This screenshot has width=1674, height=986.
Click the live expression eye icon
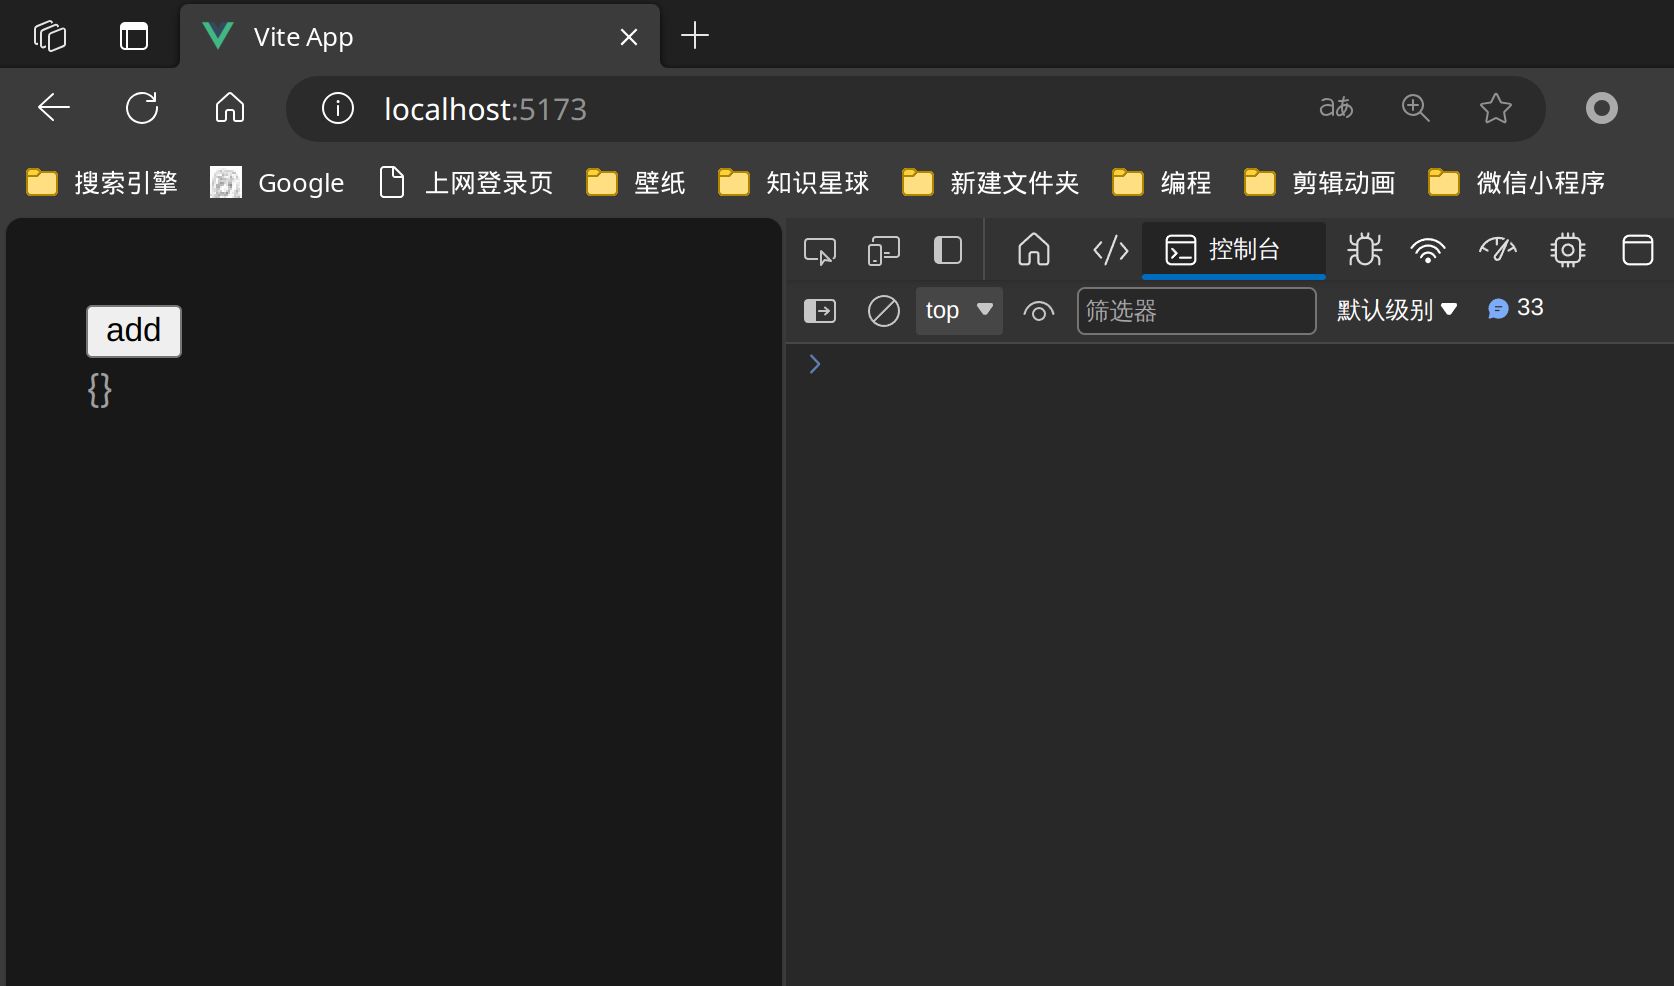[1039, 312]
